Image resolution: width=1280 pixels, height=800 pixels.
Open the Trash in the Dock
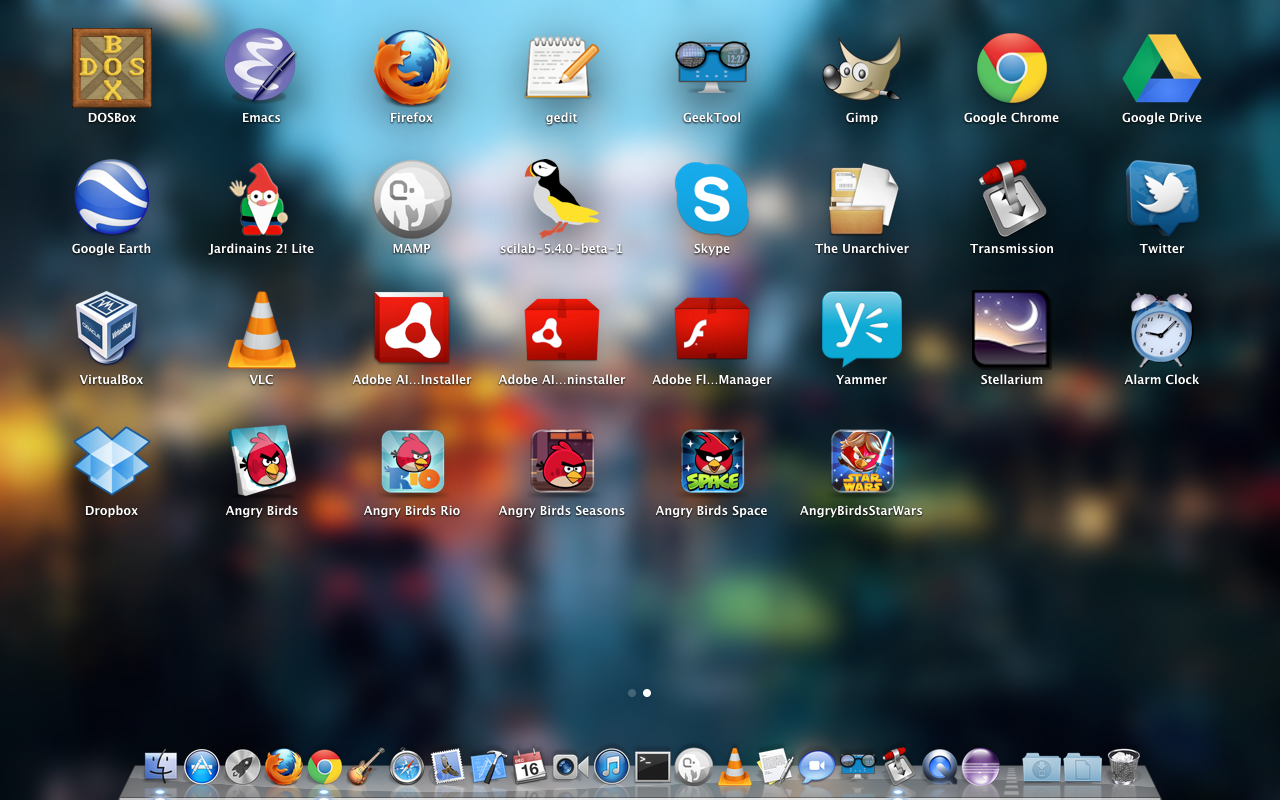click(1124, 767)
